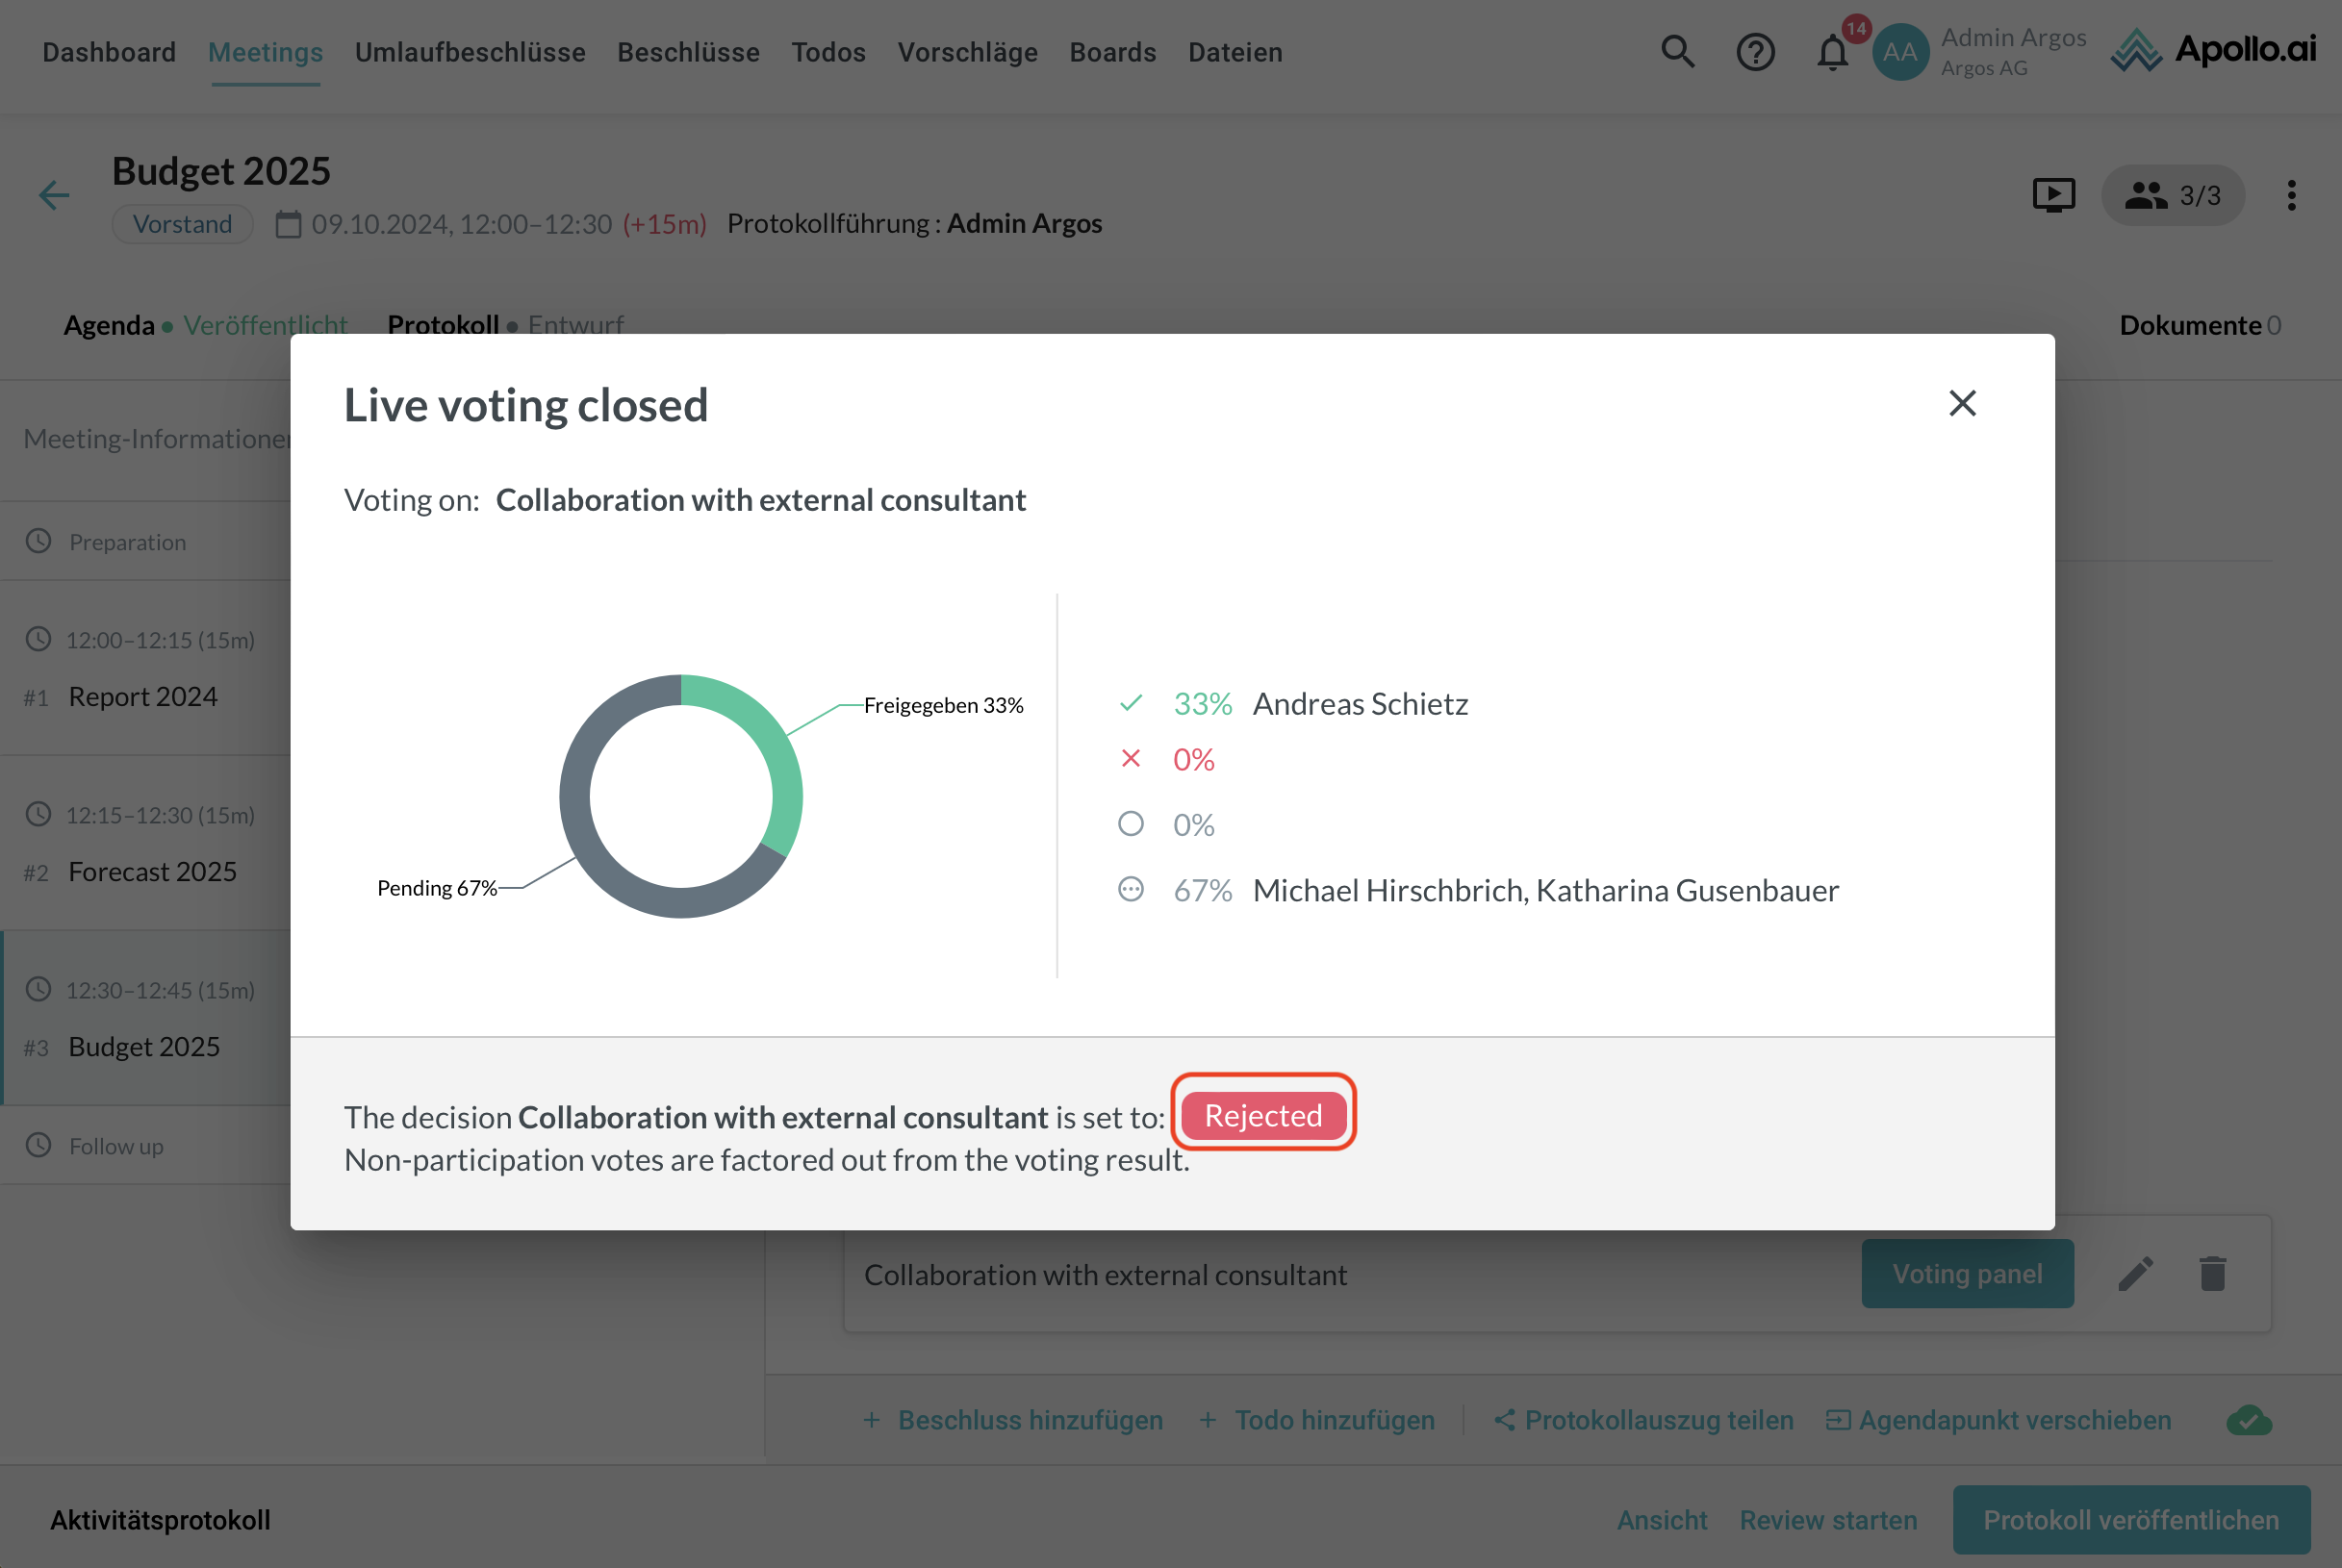Click Protokoll veröffentlichen button
Screen dimensions: 2342x1568
(x=2130, y=1520)
